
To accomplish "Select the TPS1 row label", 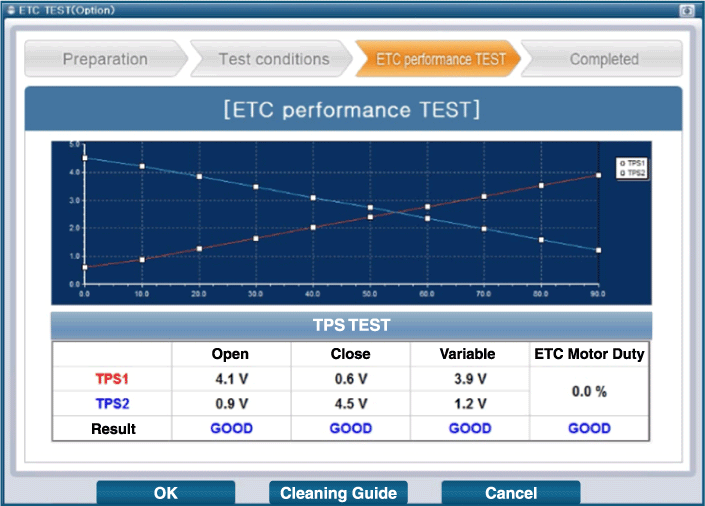I will [x=112, y=379].
